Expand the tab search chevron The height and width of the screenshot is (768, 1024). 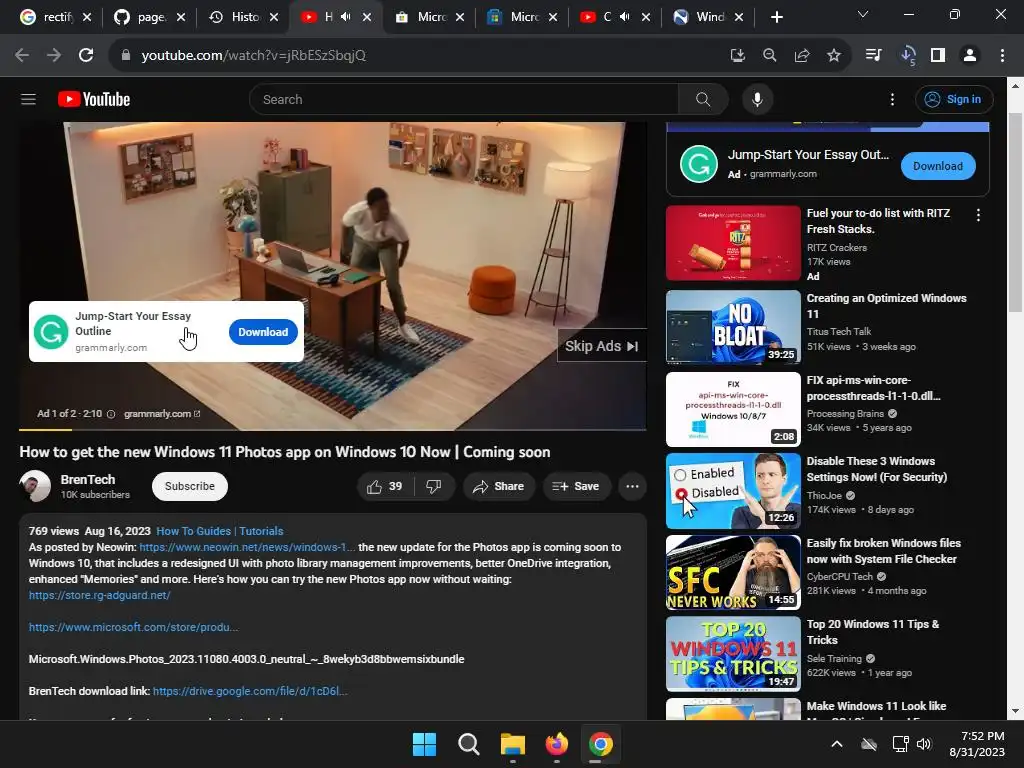point(863,14)
